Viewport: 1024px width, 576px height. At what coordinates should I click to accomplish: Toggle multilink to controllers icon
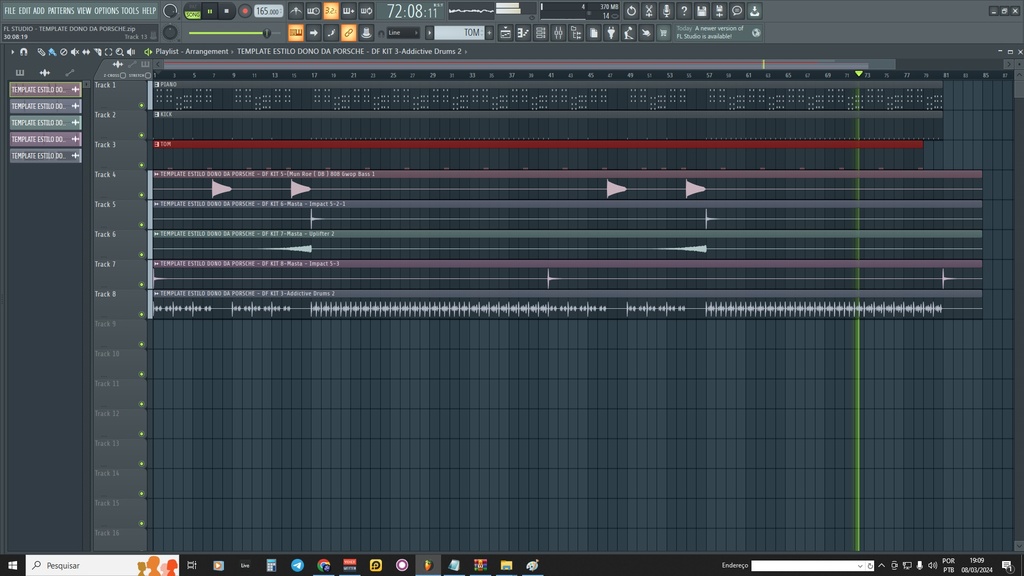tap(349, 33)
